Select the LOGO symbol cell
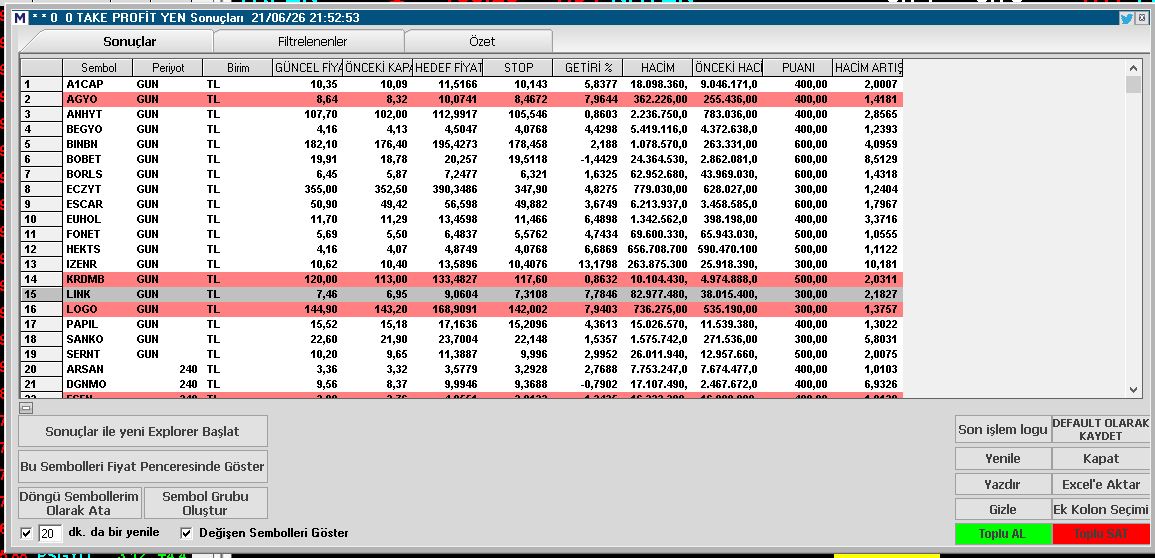 point(98,309)
